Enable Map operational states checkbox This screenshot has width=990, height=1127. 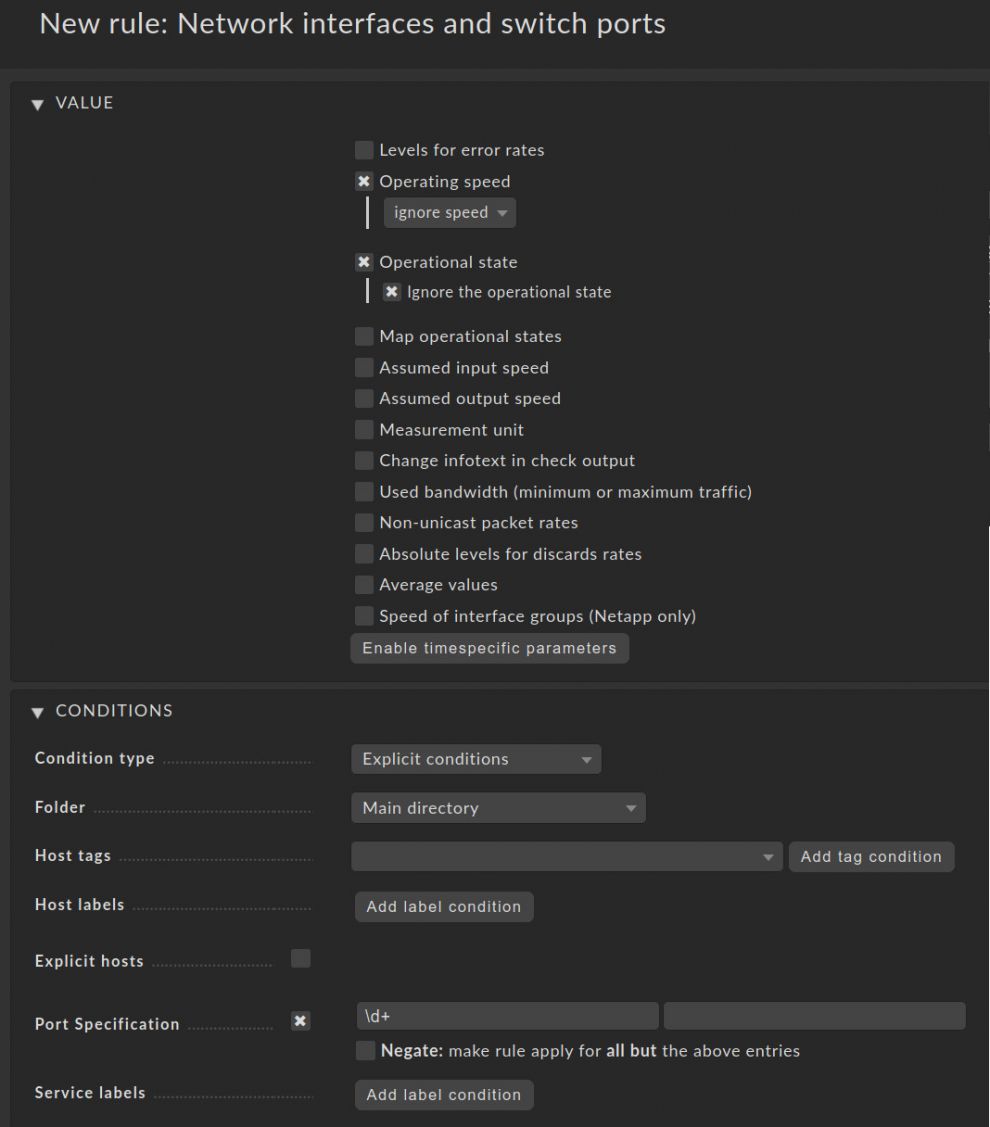pos(364,336)
